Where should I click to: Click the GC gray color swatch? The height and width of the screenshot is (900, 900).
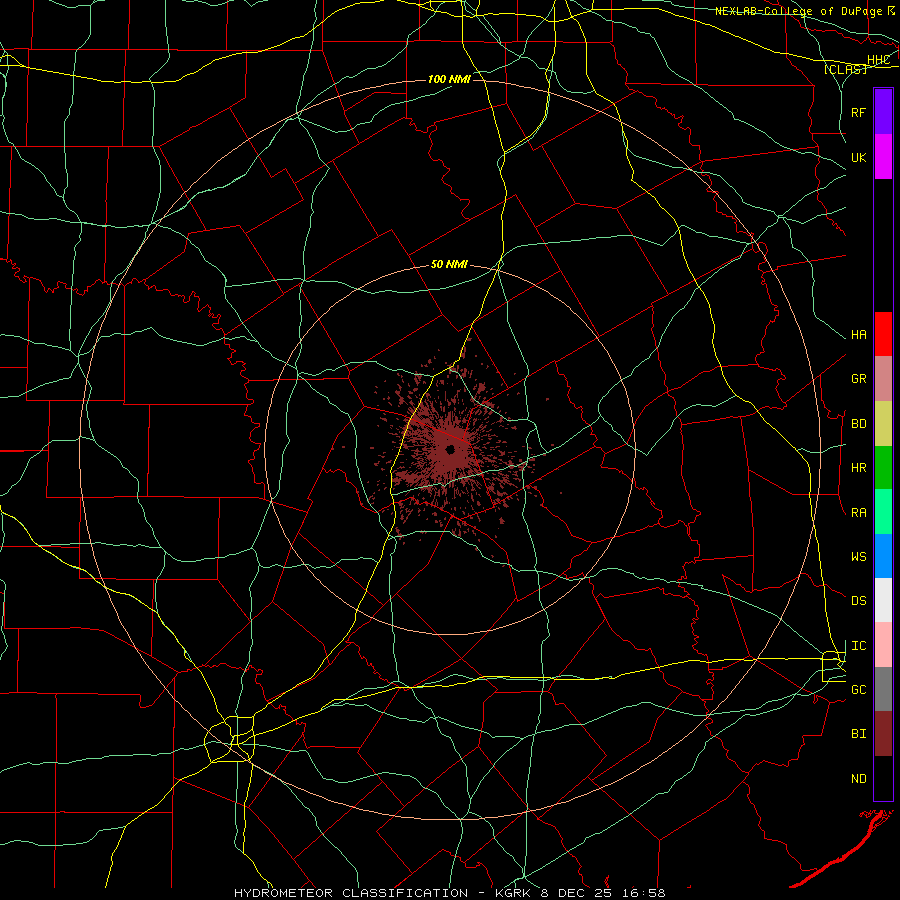[x=883, y=689]
